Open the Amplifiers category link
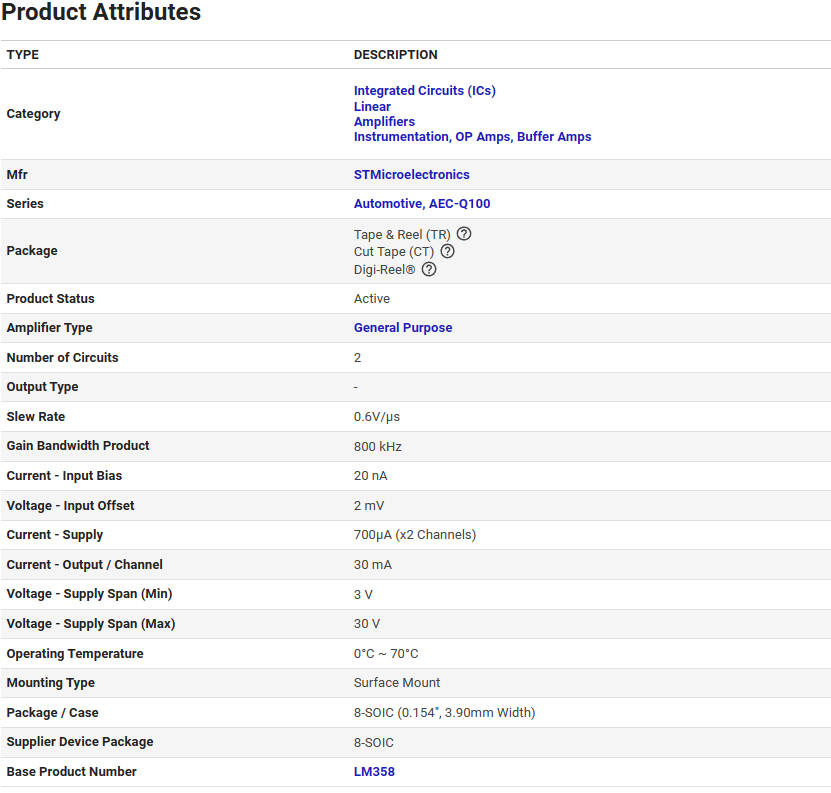The image size is (831, 793). click(x=384, y=121)
